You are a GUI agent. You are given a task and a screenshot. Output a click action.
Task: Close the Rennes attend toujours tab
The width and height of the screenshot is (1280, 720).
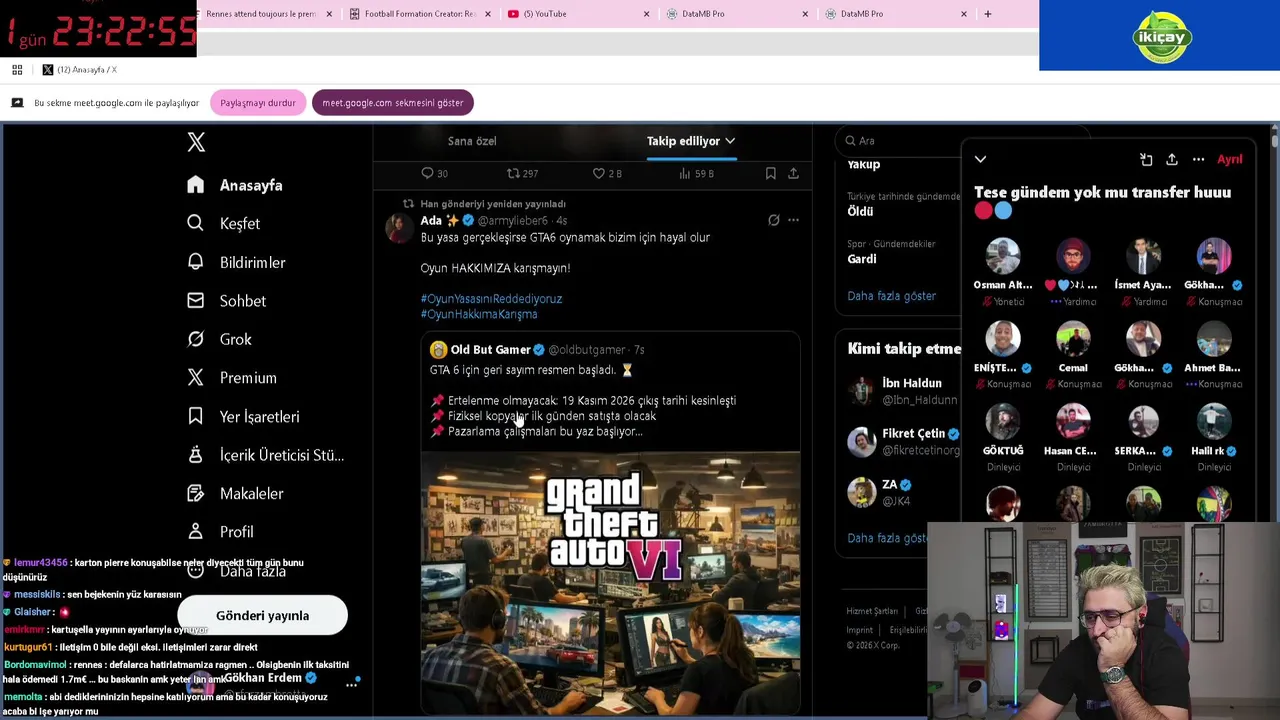tap(329, 14)
